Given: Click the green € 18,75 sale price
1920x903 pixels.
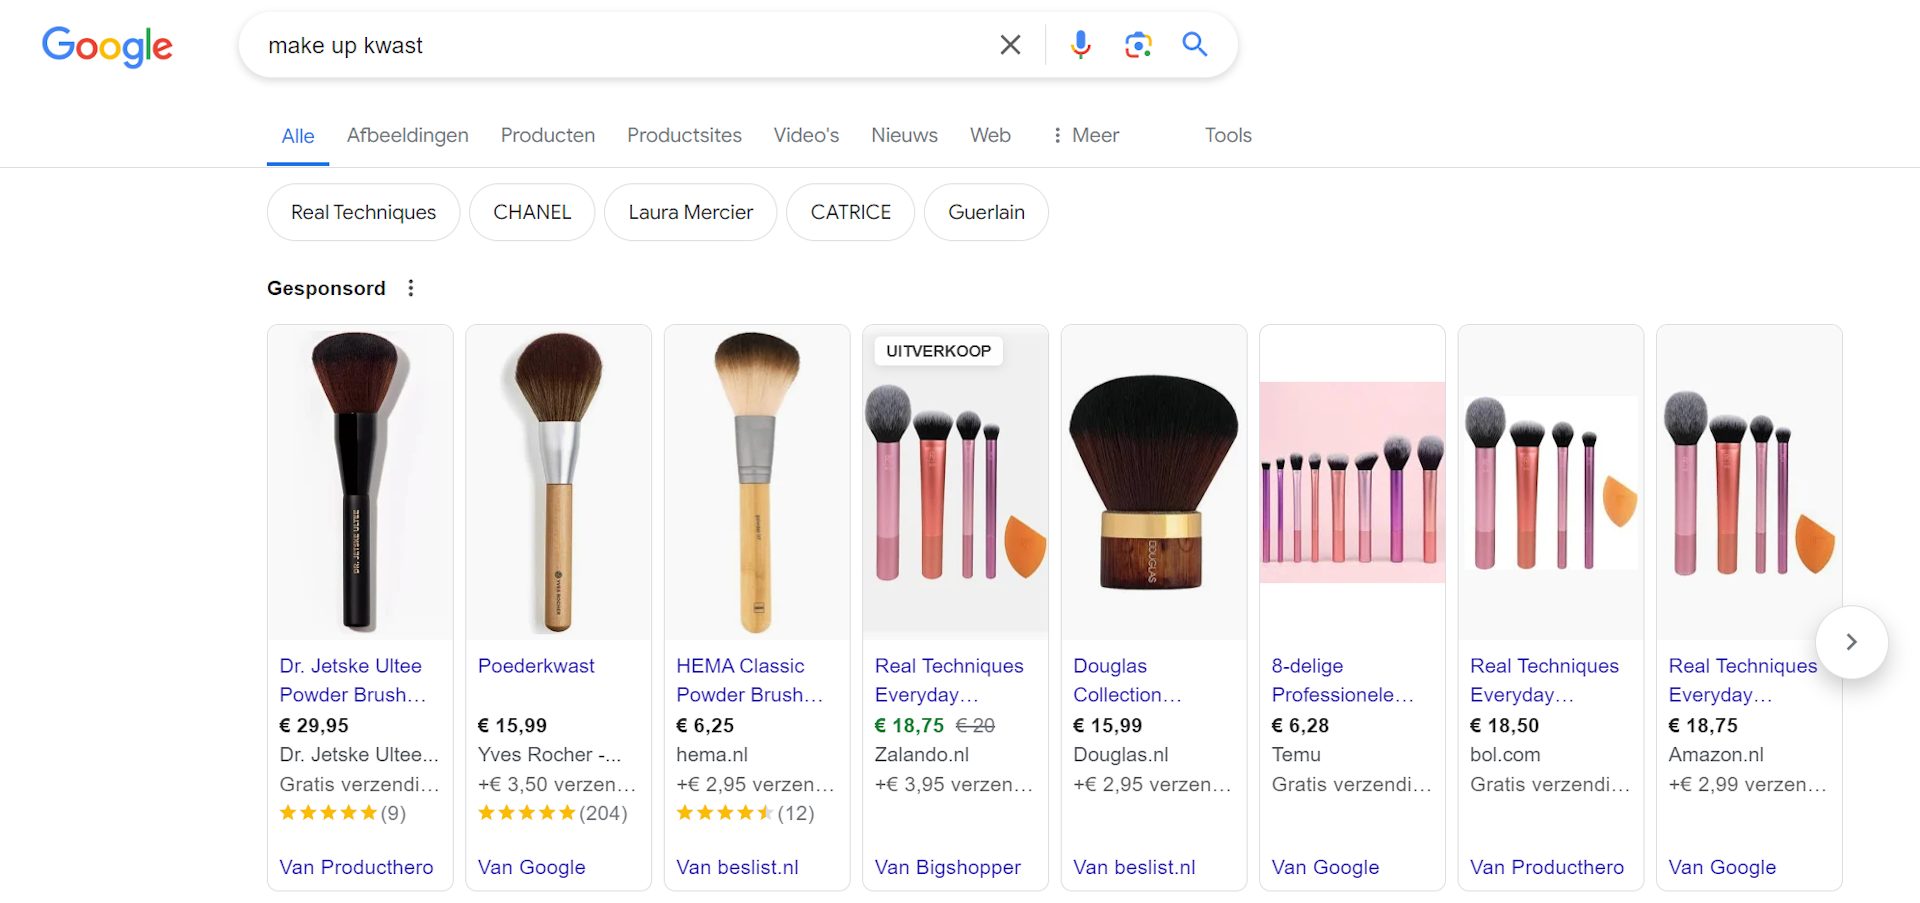Looking at the screenshot, I should click(x=909, y=725).
